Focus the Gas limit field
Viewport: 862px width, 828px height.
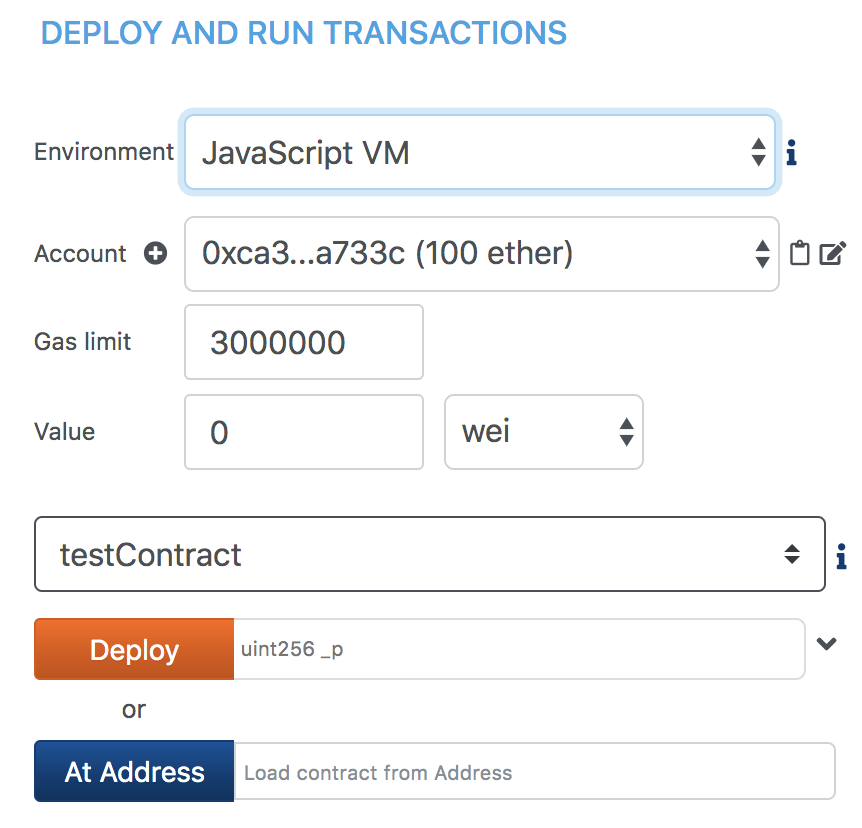[304, 343]
